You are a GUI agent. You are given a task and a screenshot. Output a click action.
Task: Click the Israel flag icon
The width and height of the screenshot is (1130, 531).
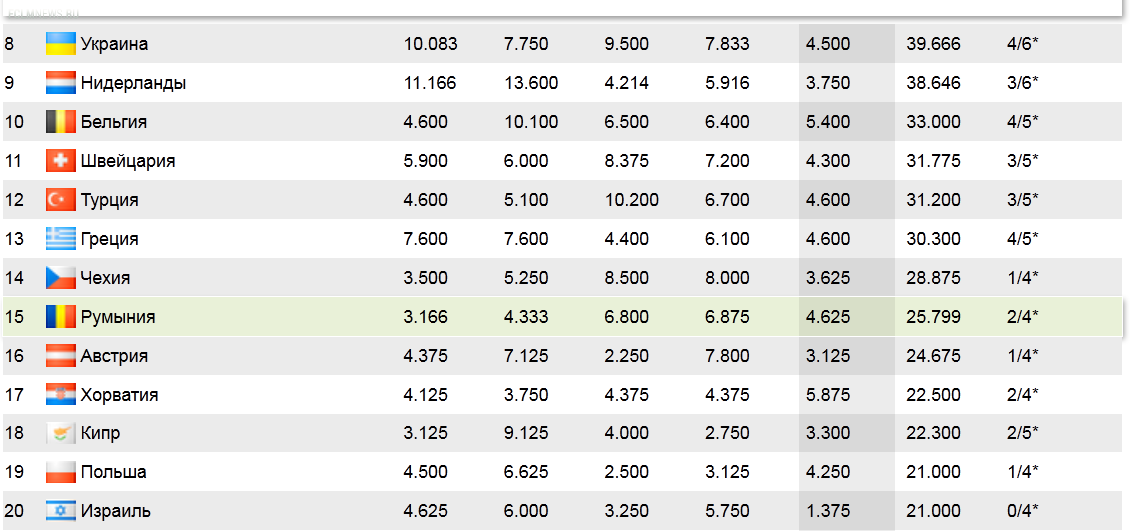click(x=61, y=511)
